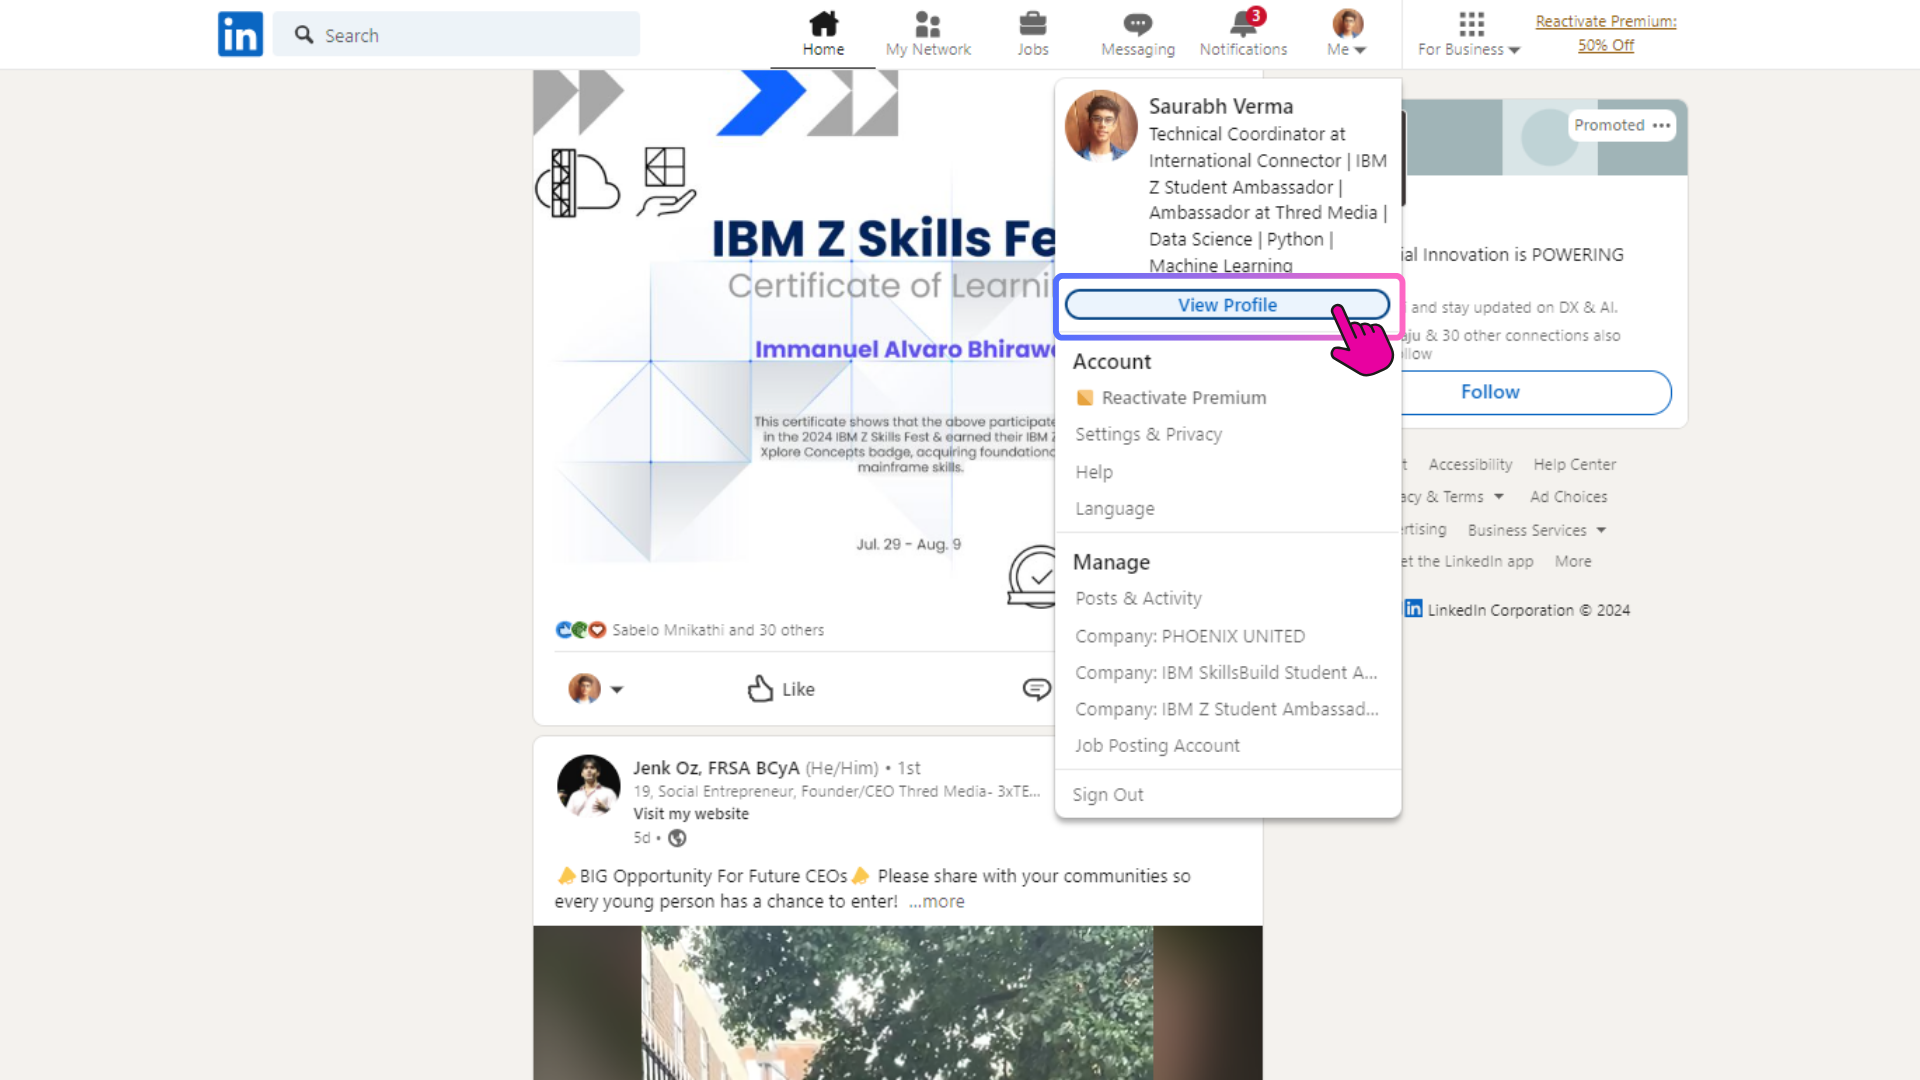Open Saurabh Verma's profile via View Profile

pyautogui.click(x=1227, y=304)
